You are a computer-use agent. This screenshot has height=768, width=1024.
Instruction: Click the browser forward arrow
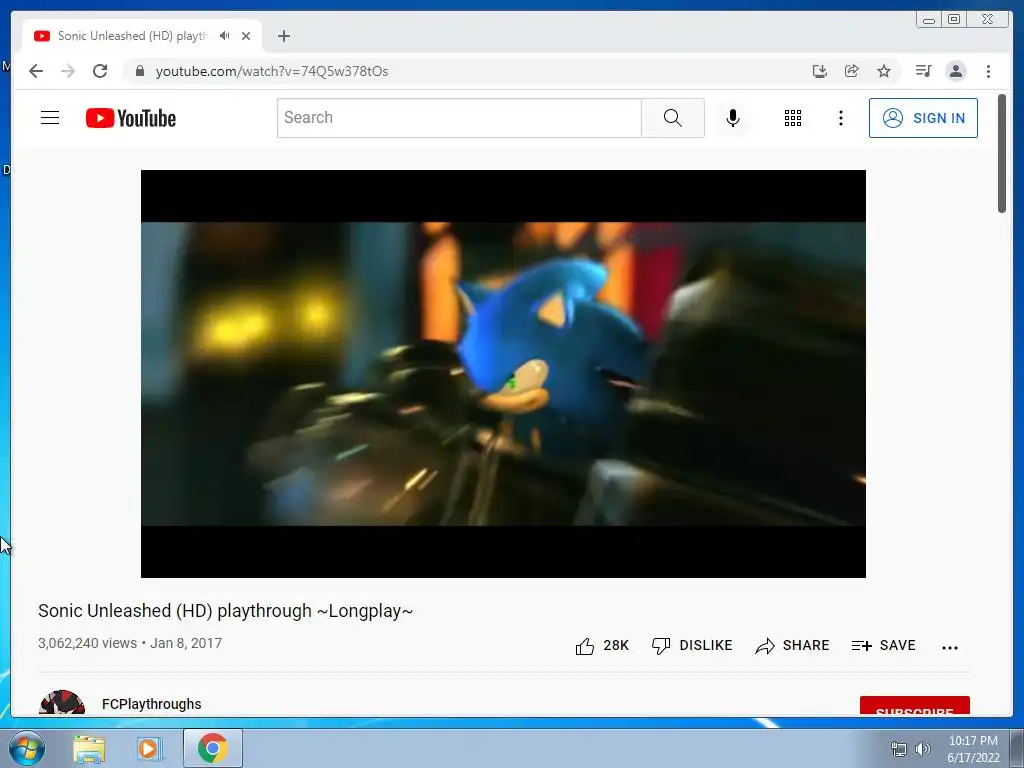[x=68, y=71]
